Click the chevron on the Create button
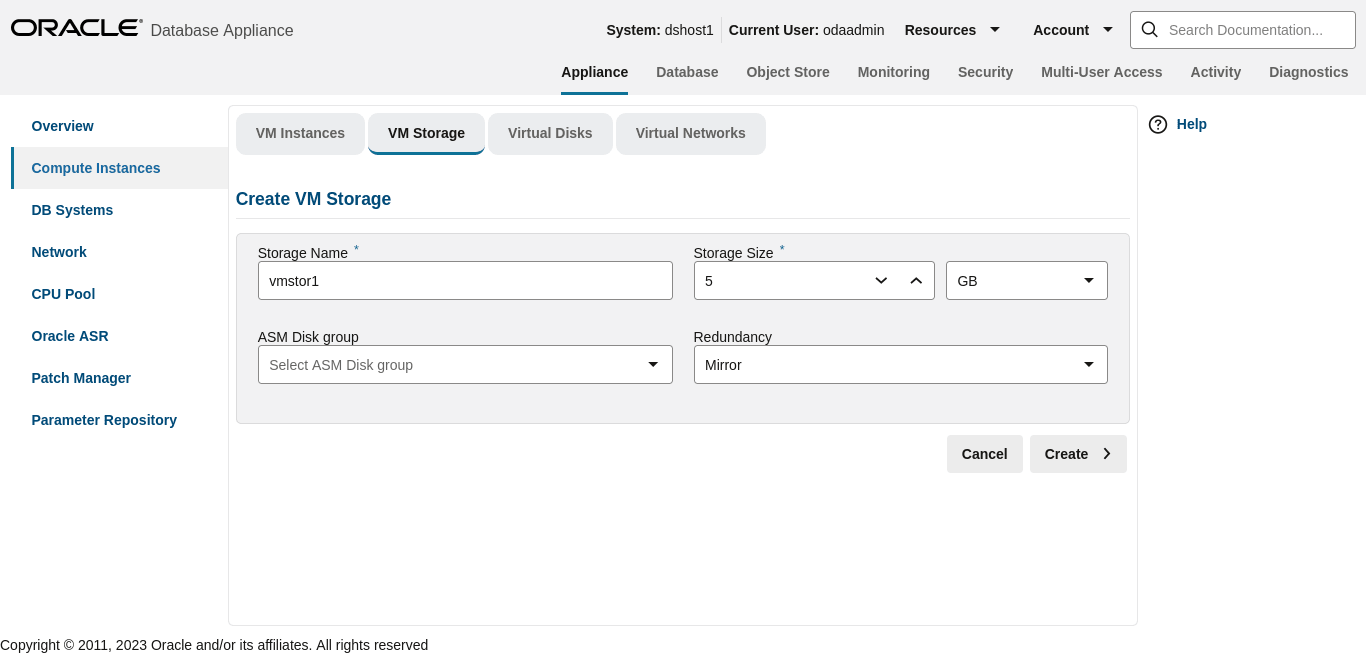This screenshot has width=1366, height=654. click(x=1107, y=453)
